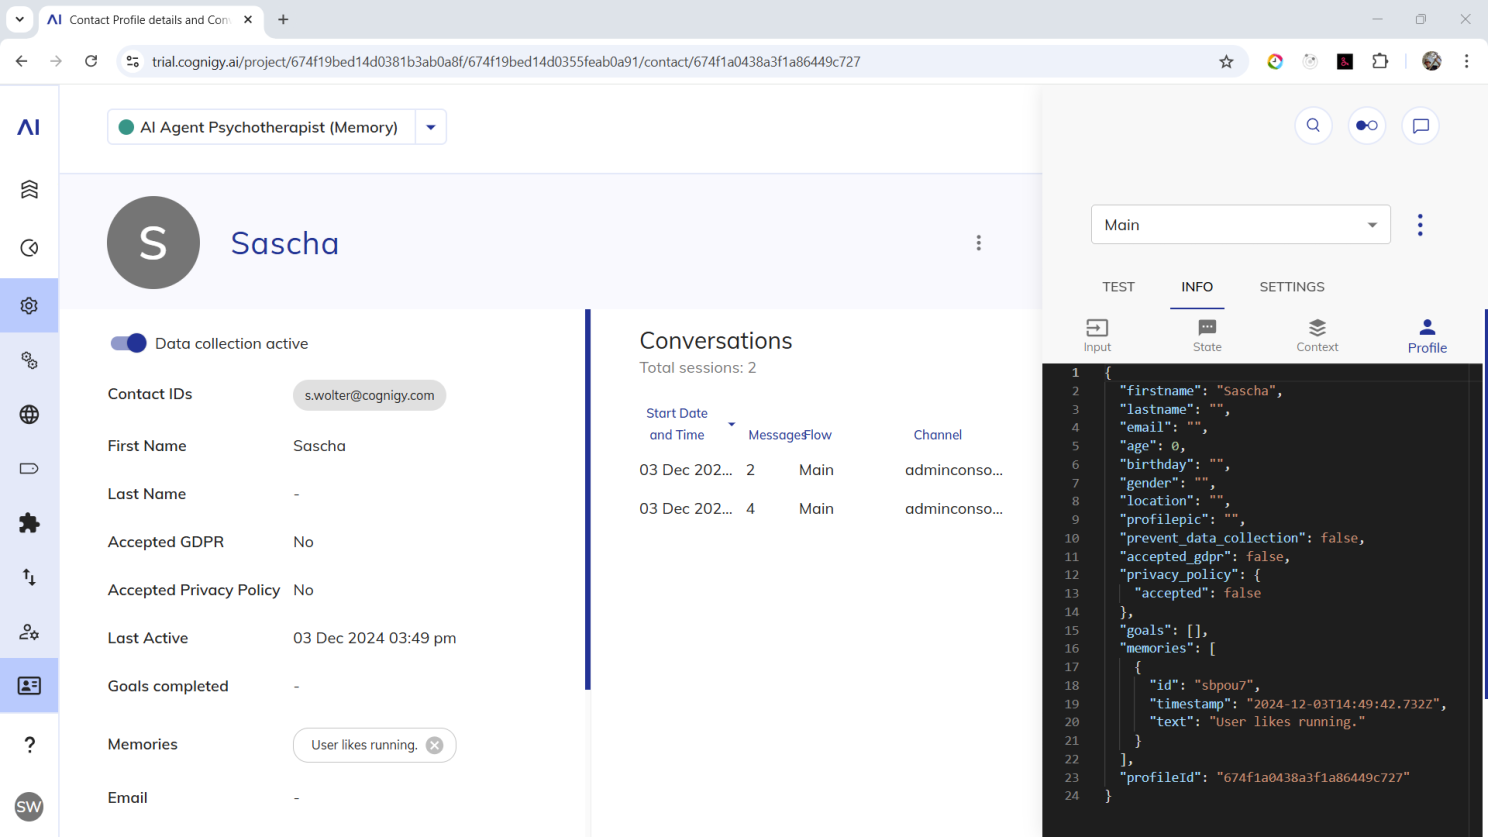The width and height of the screenshot is (1488, 837).
Task: Open the Context info panel
Action: tap(1316, 335)
